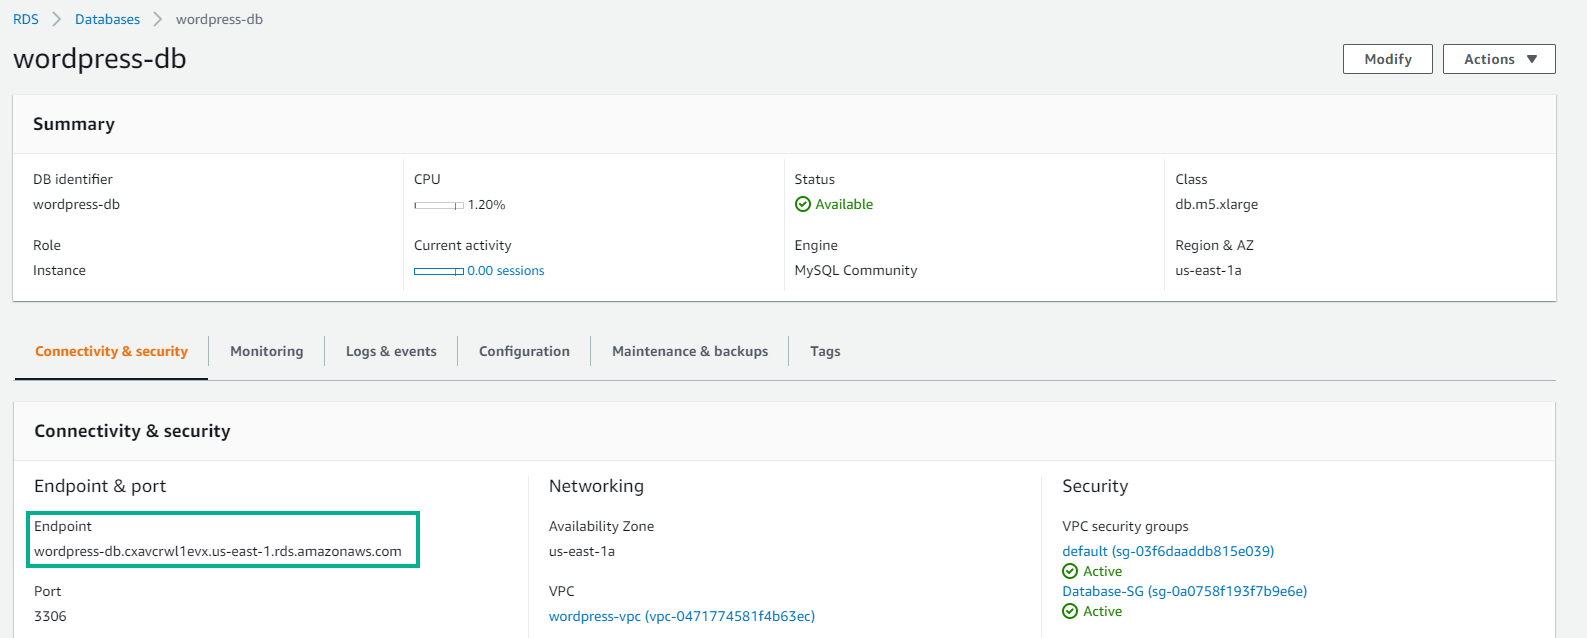
Task: Click the wordpress-db page title heading
Action: 100,59
